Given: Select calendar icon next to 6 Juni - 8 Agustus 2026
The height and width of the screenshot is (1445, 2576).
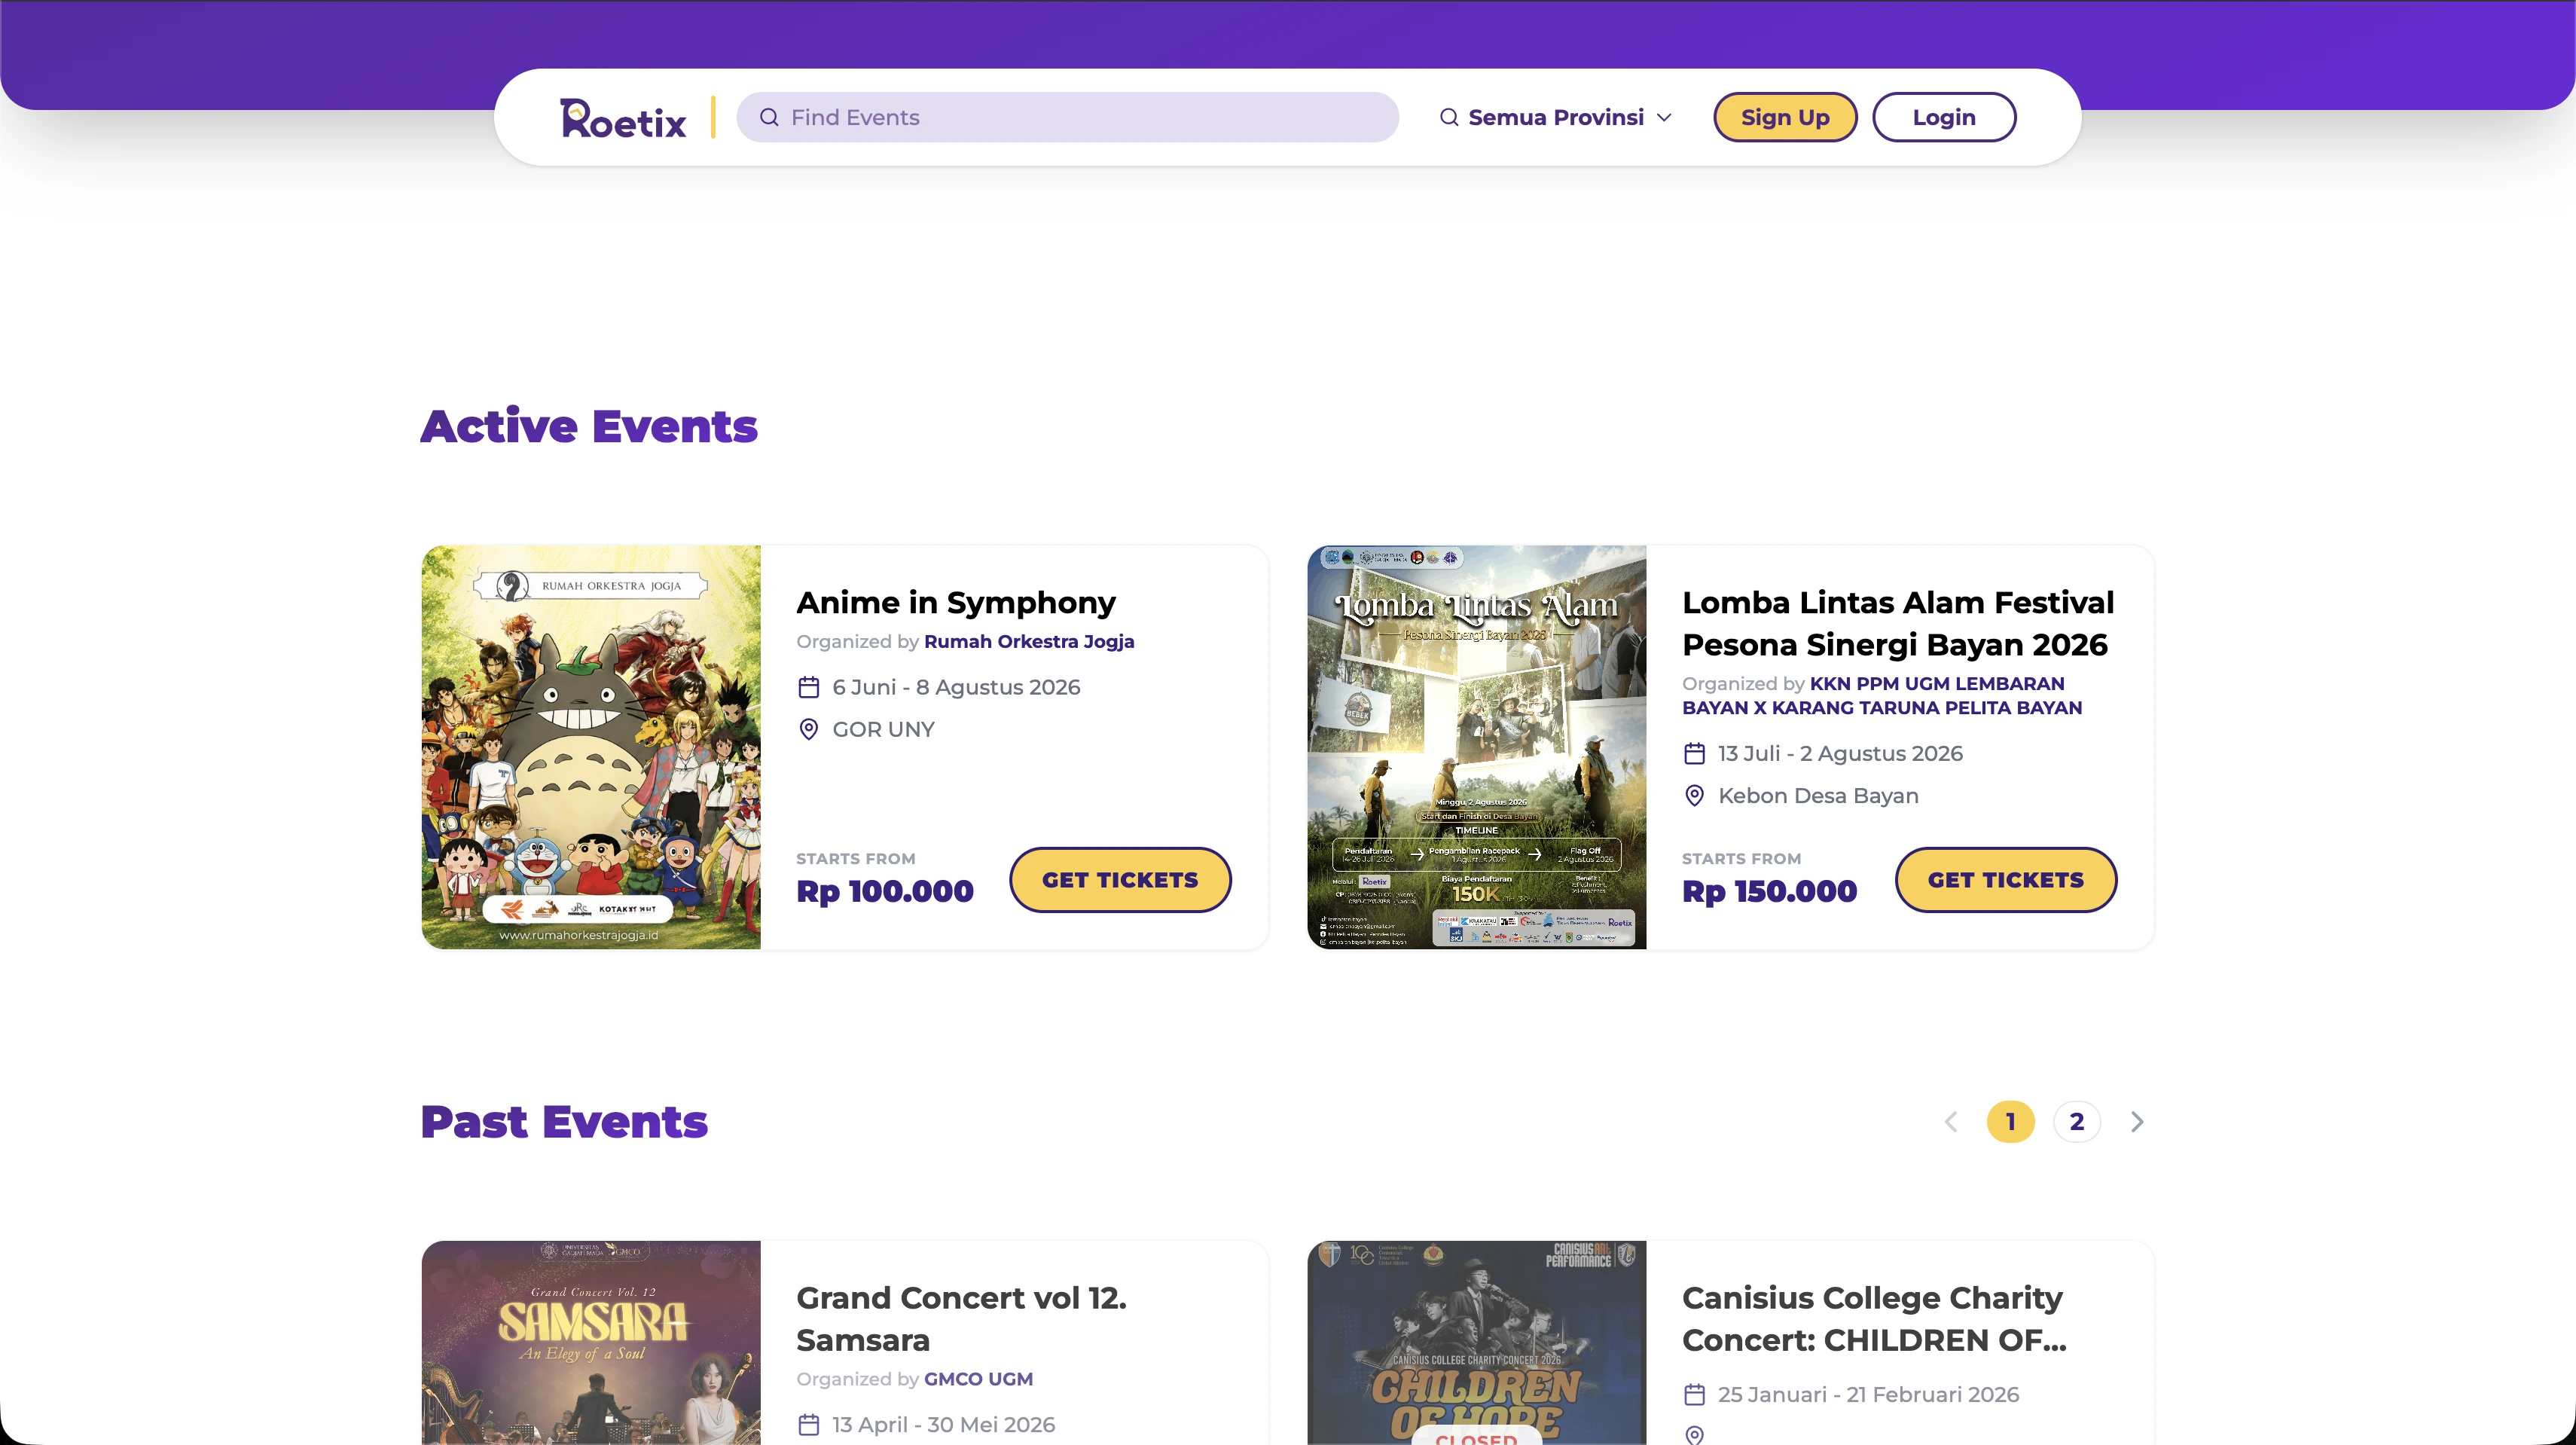Looking at the screenshot, I should pyautogui.click(x=809, y=687).
